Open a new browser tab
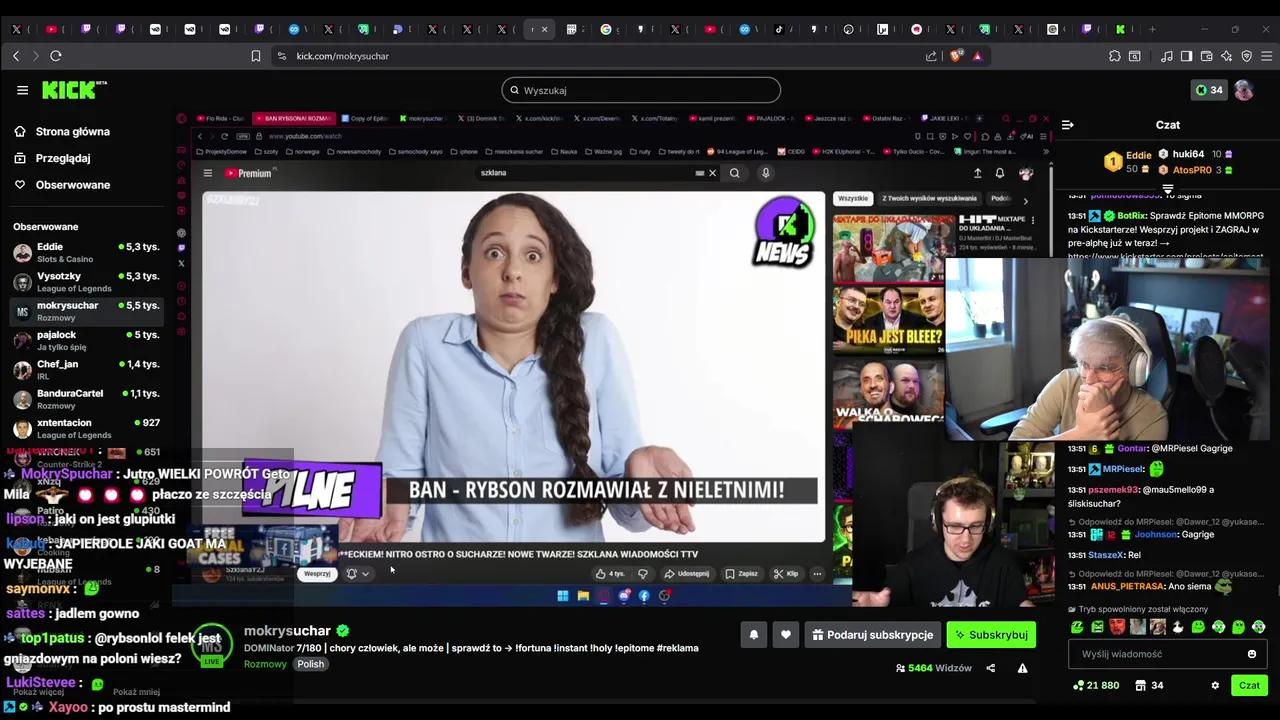The image size is (1280, 720). tap(1152, 29)
